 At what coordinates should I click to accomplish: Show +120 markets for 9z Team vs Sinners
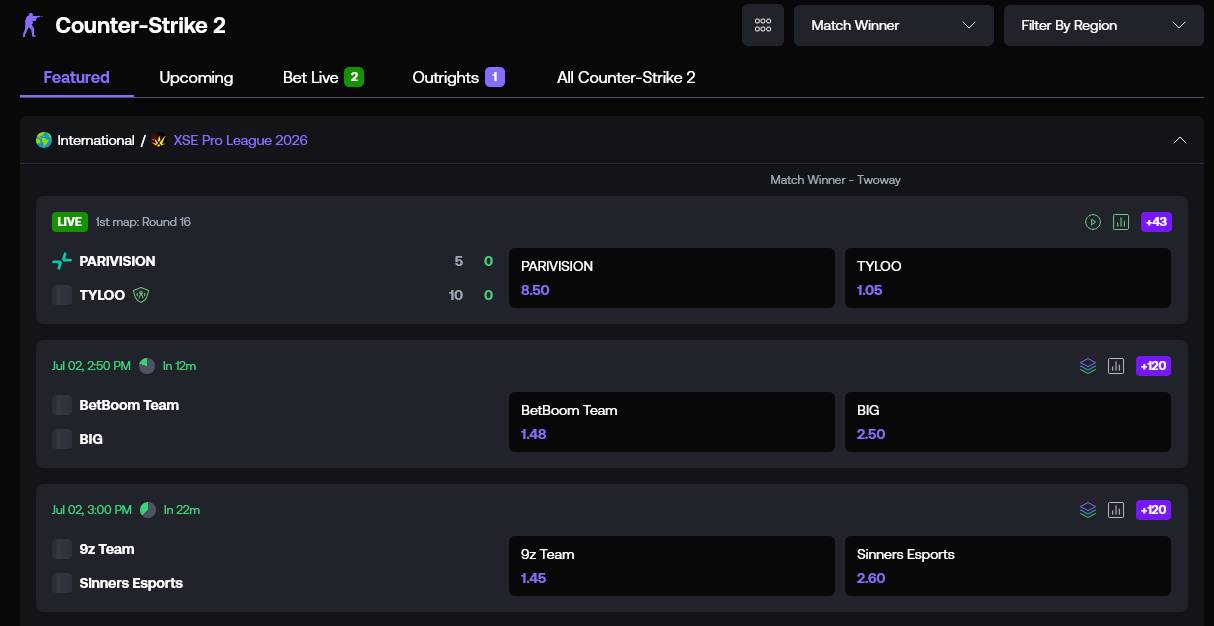pos(1153,510)
